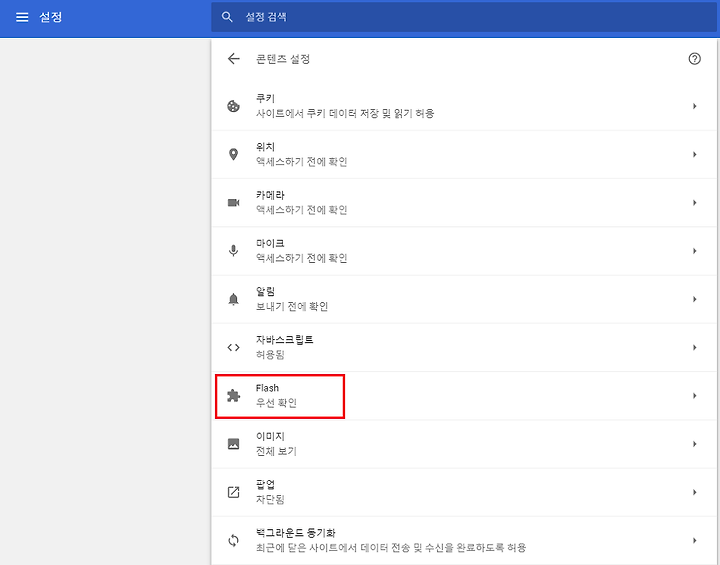The width and height of the screenshot is (720, 565).
Task: Open the 팝업 settings label
Action: pos(265,484)
